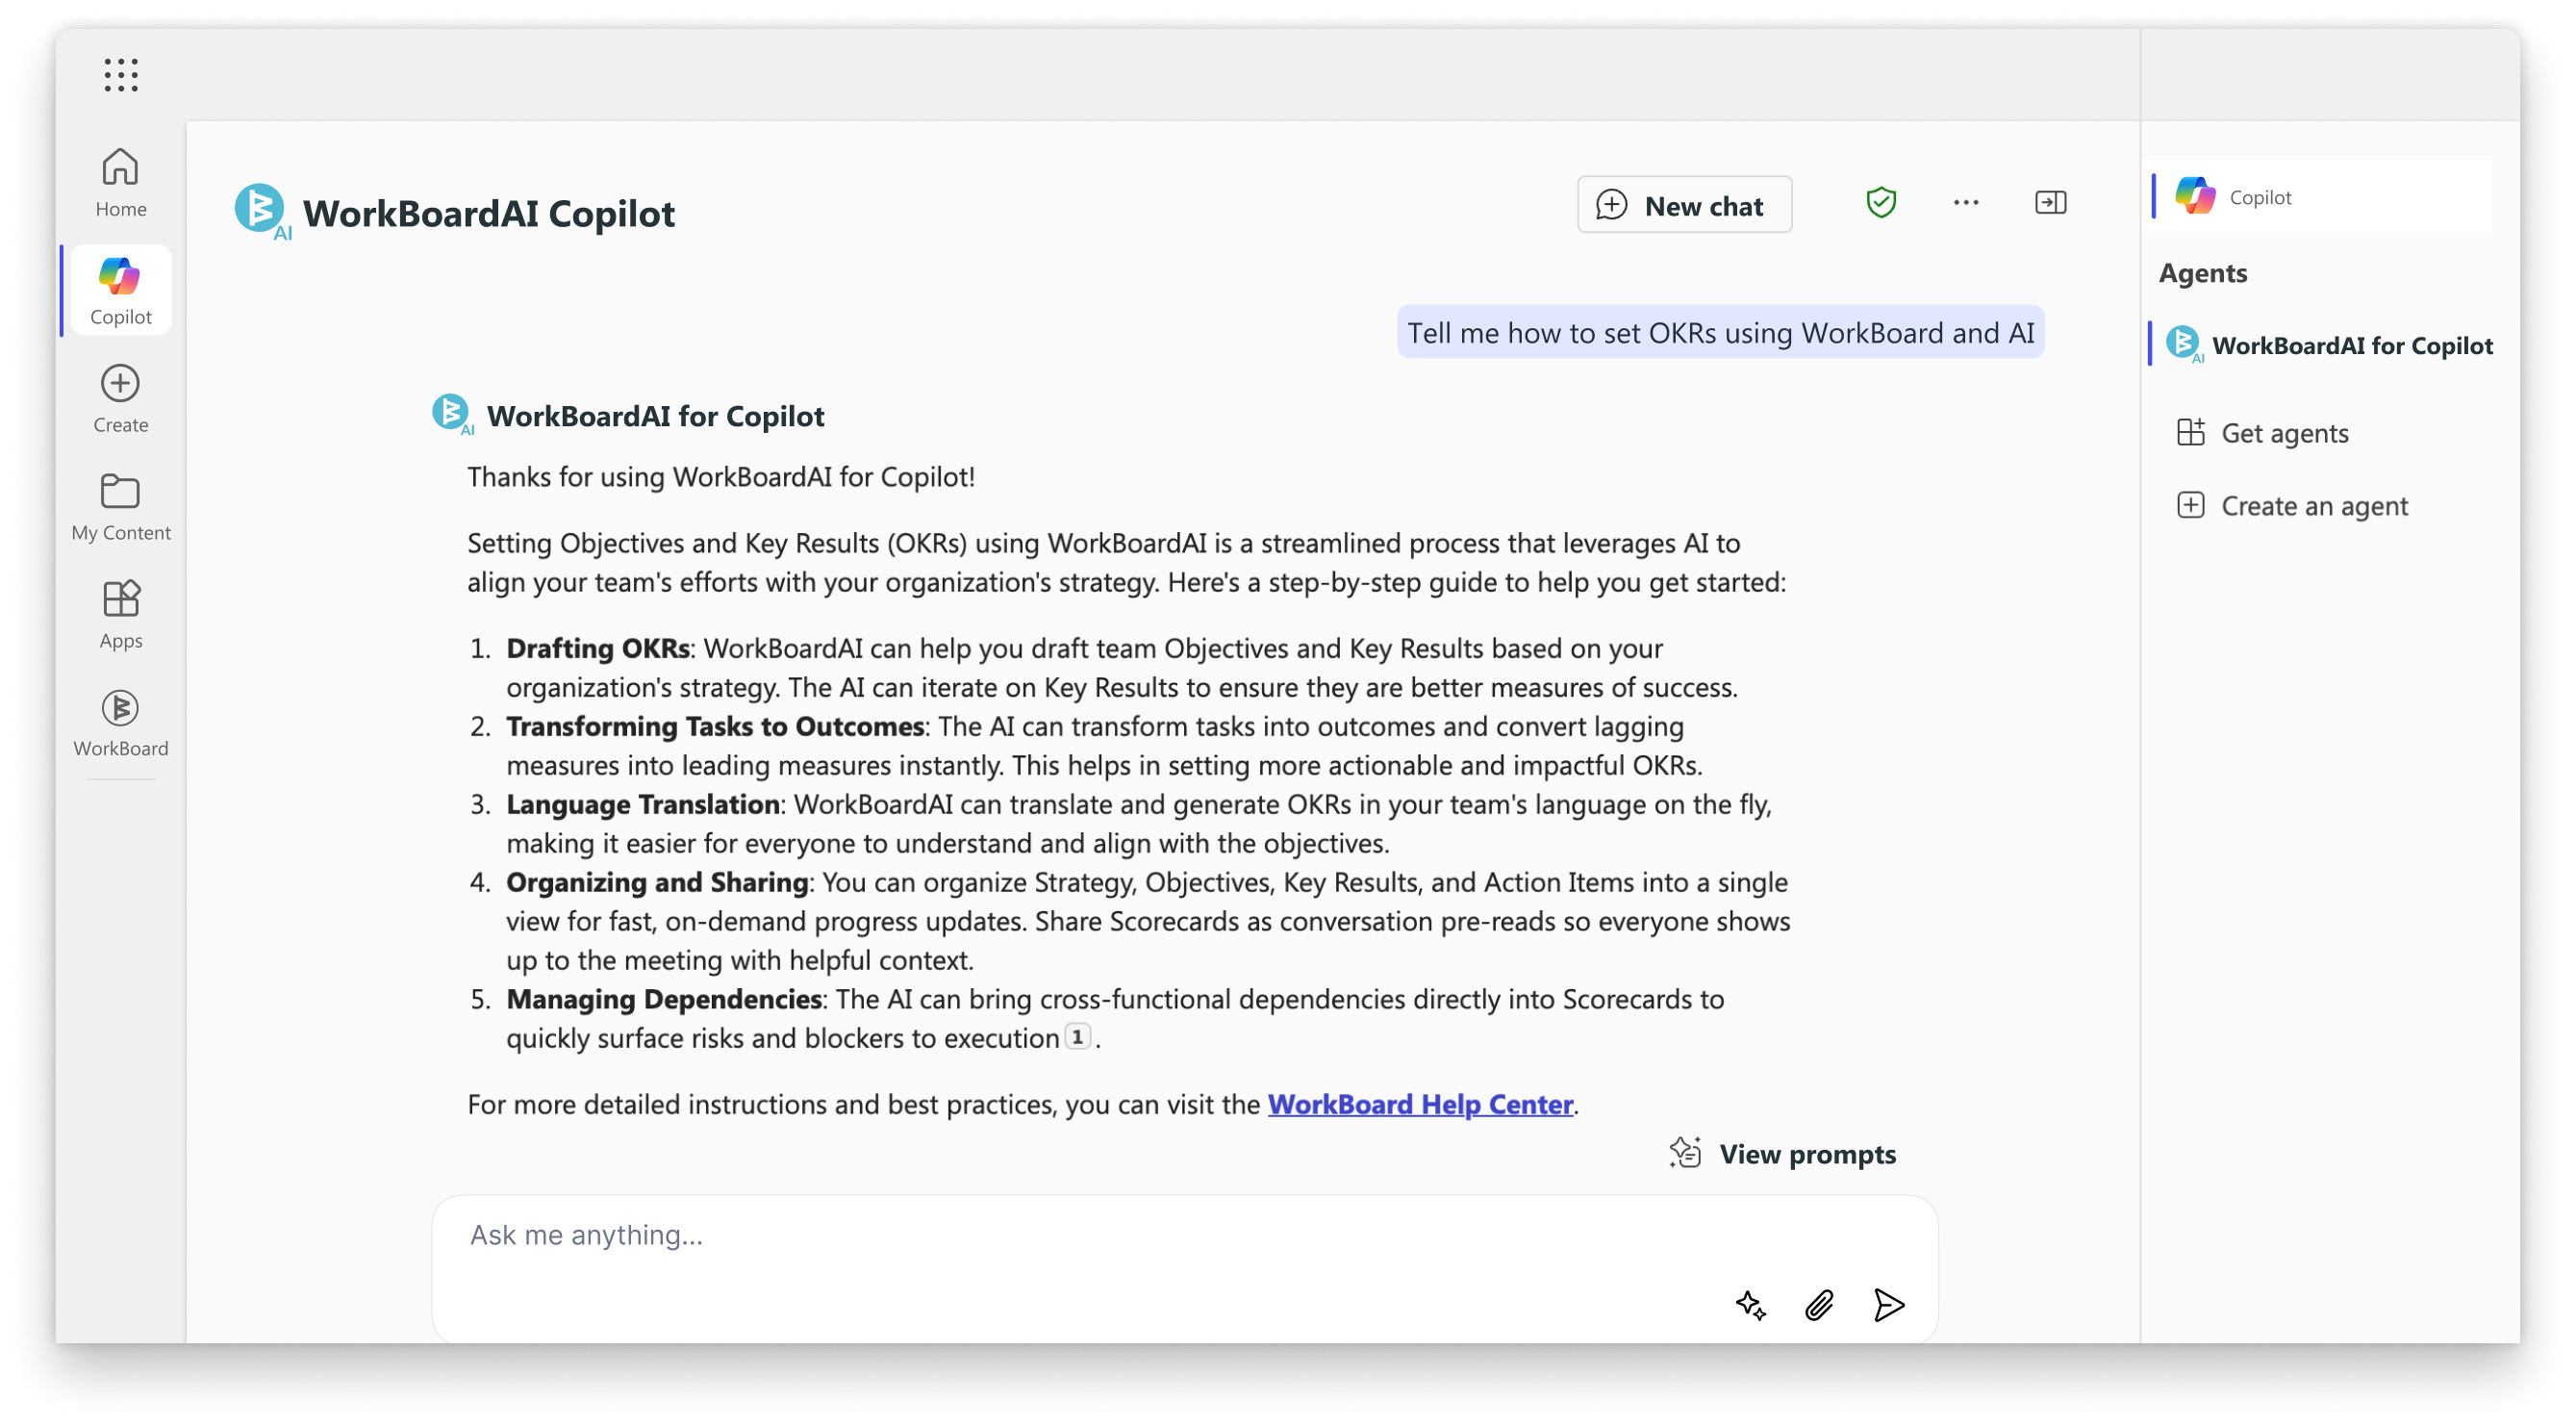Screen dimensions: 2576x1426
Task: Click Create an agent
Action: pos(2292,506)
